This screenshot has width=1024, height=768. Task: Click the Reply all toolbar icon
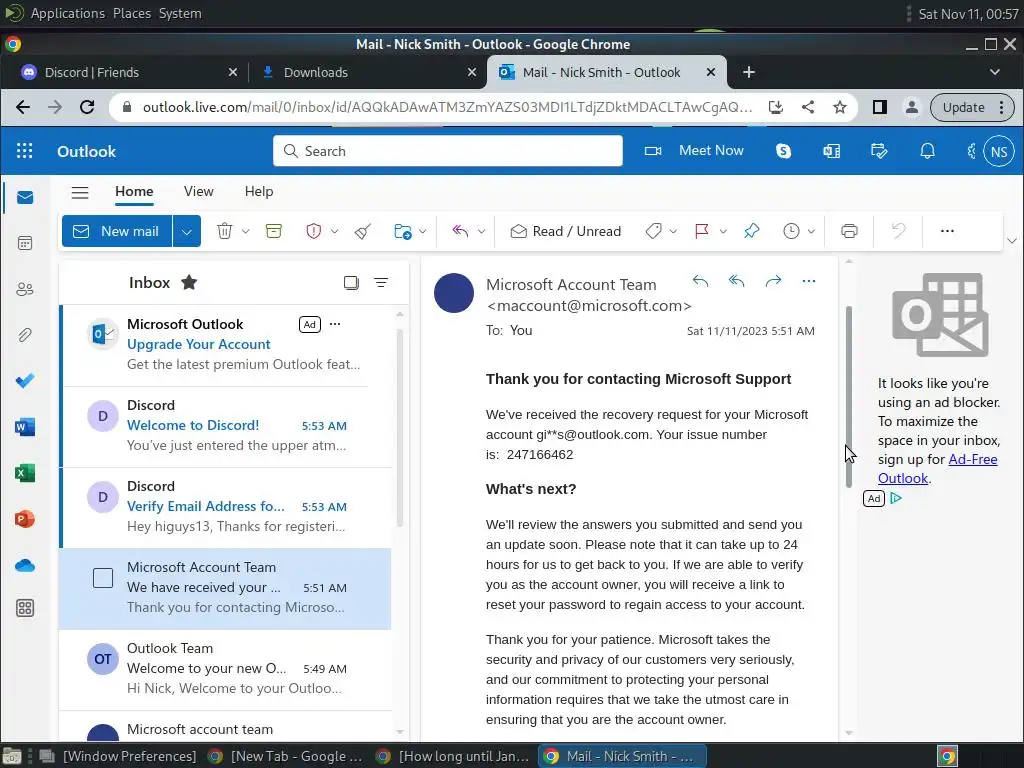point(460,231)
